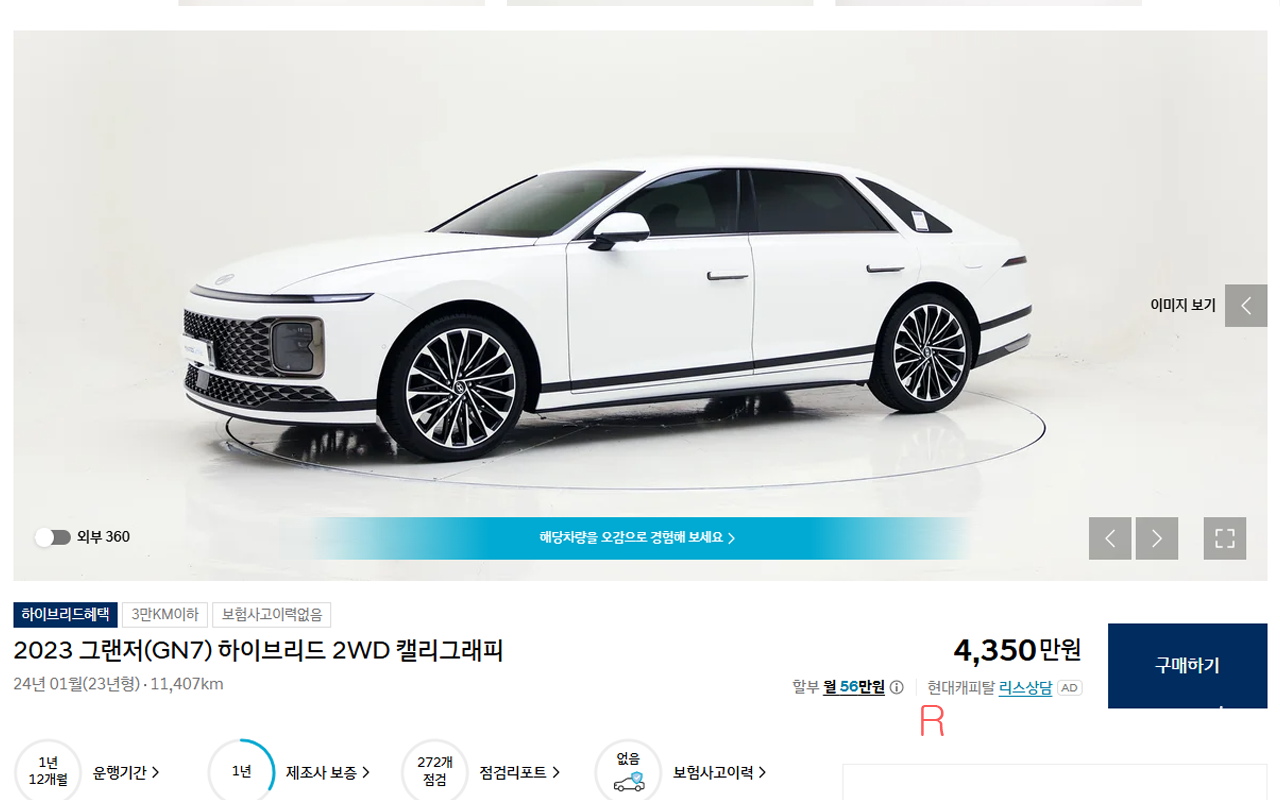The height and width of the screenshot is (800, 1280).
Task: Click the 오감으로 경험해 보세요 banner
Action: click(638, 538)
